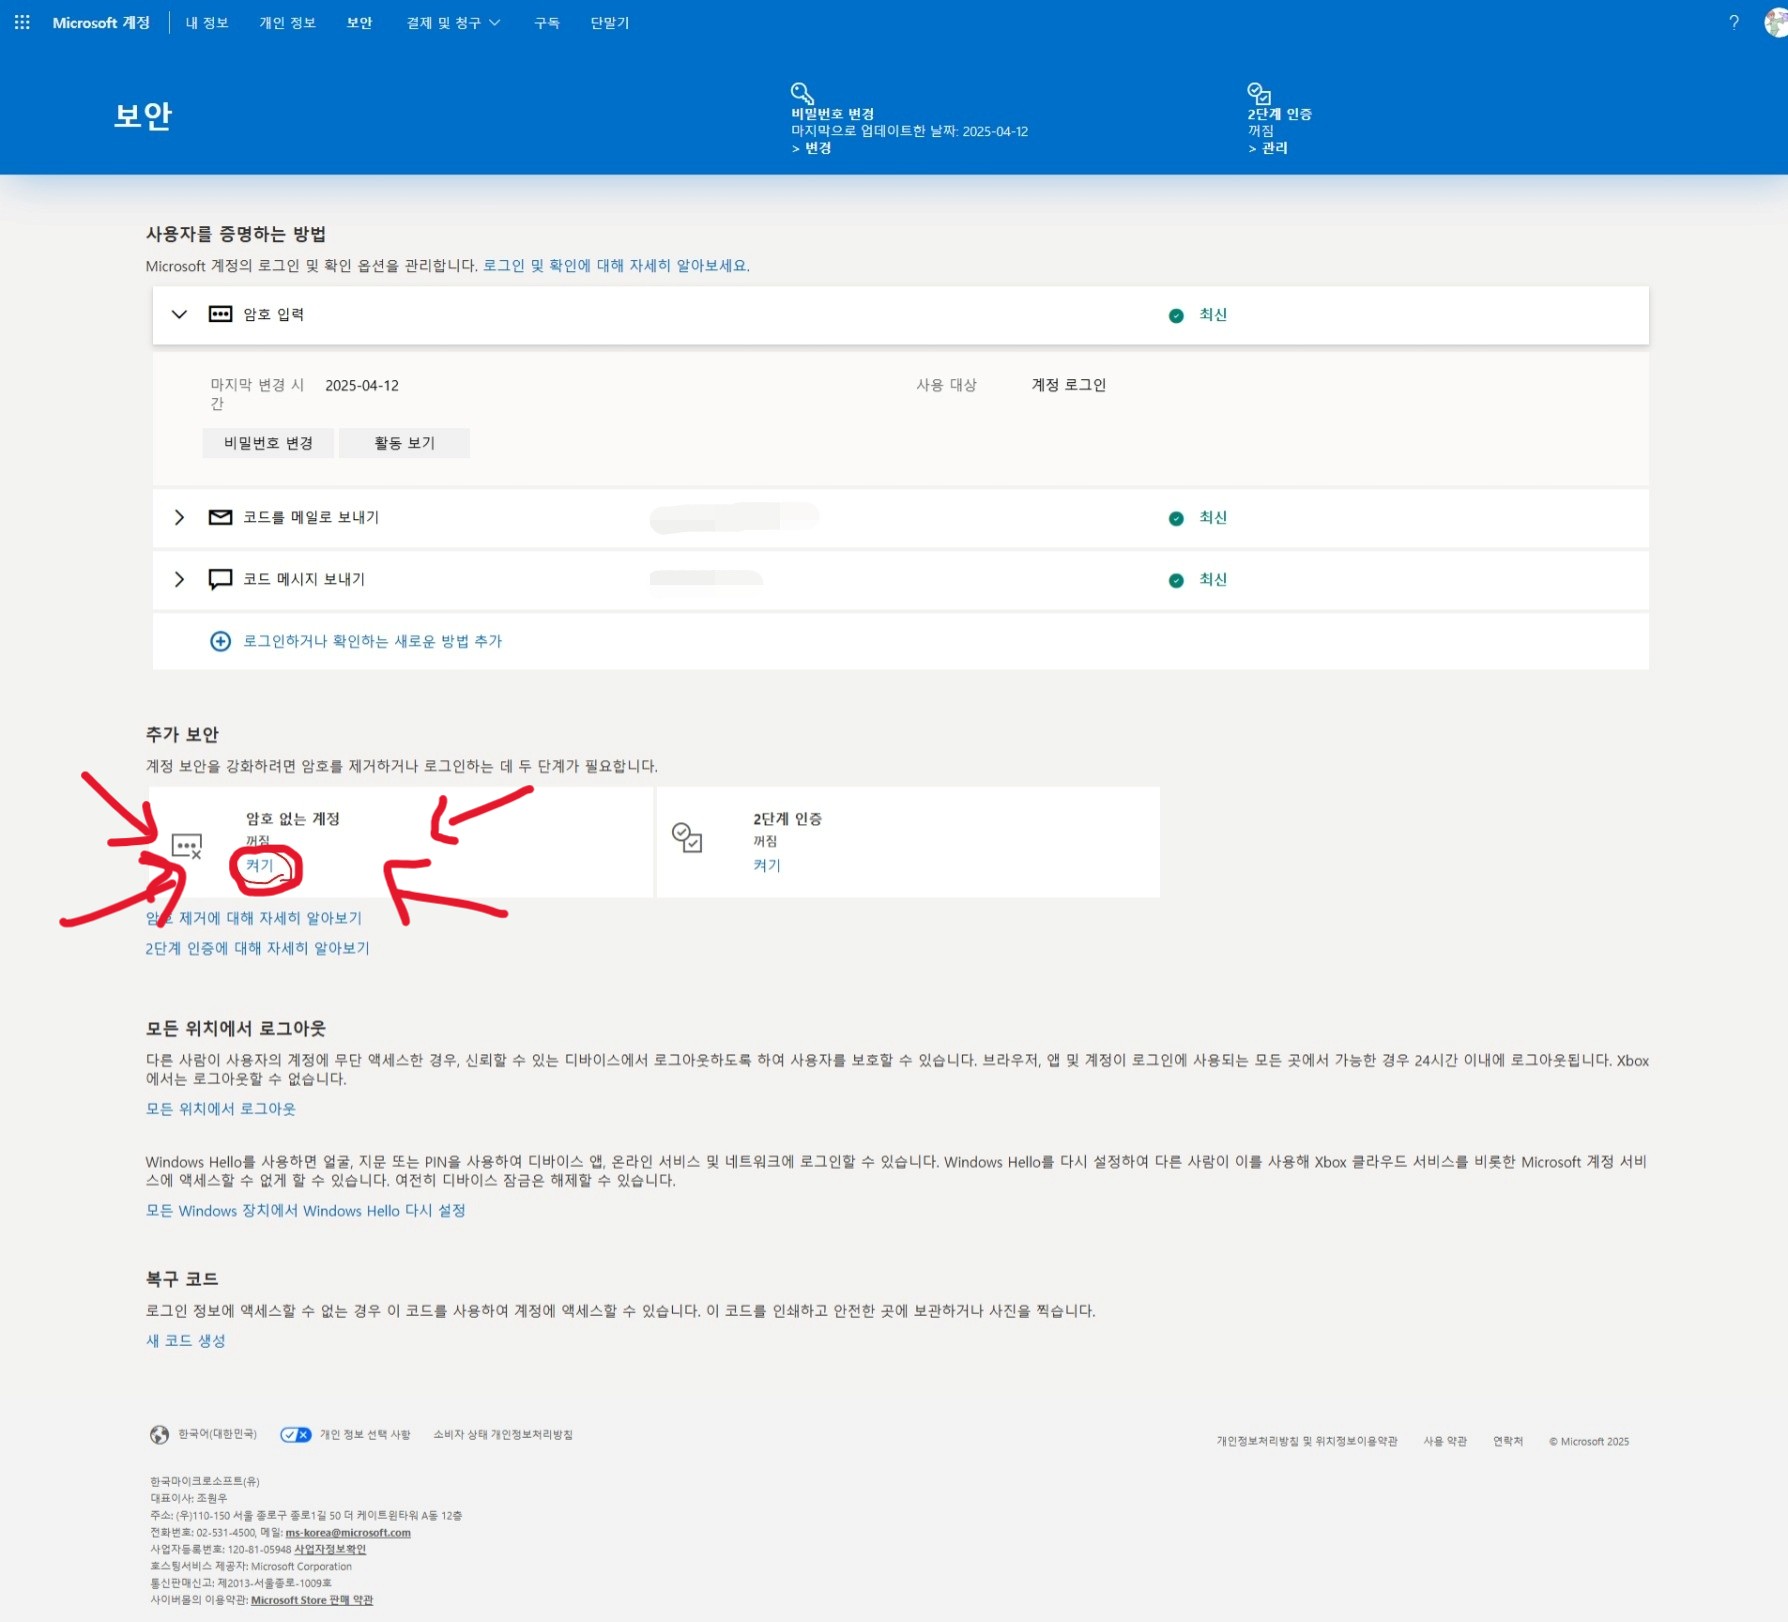Click 모든 위치에서 로그아웃 link

[221, 1109]
